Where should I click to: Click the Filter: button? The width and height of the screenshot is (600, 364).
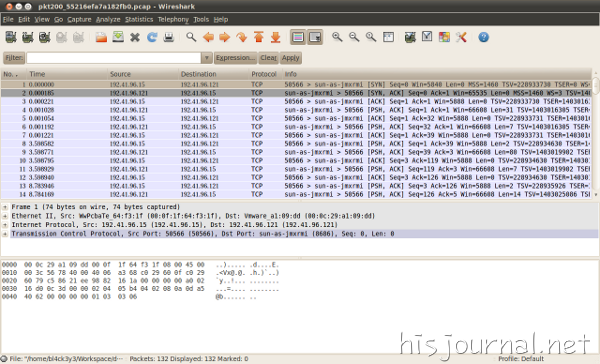tap(14, 58)
